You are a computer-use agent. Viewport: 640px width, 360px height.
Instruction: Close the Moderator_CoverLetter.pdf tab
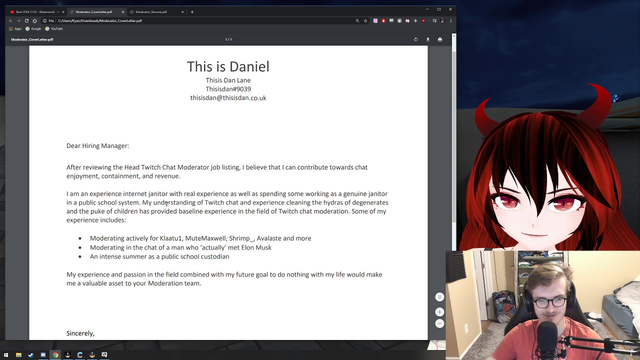(123, 12)
